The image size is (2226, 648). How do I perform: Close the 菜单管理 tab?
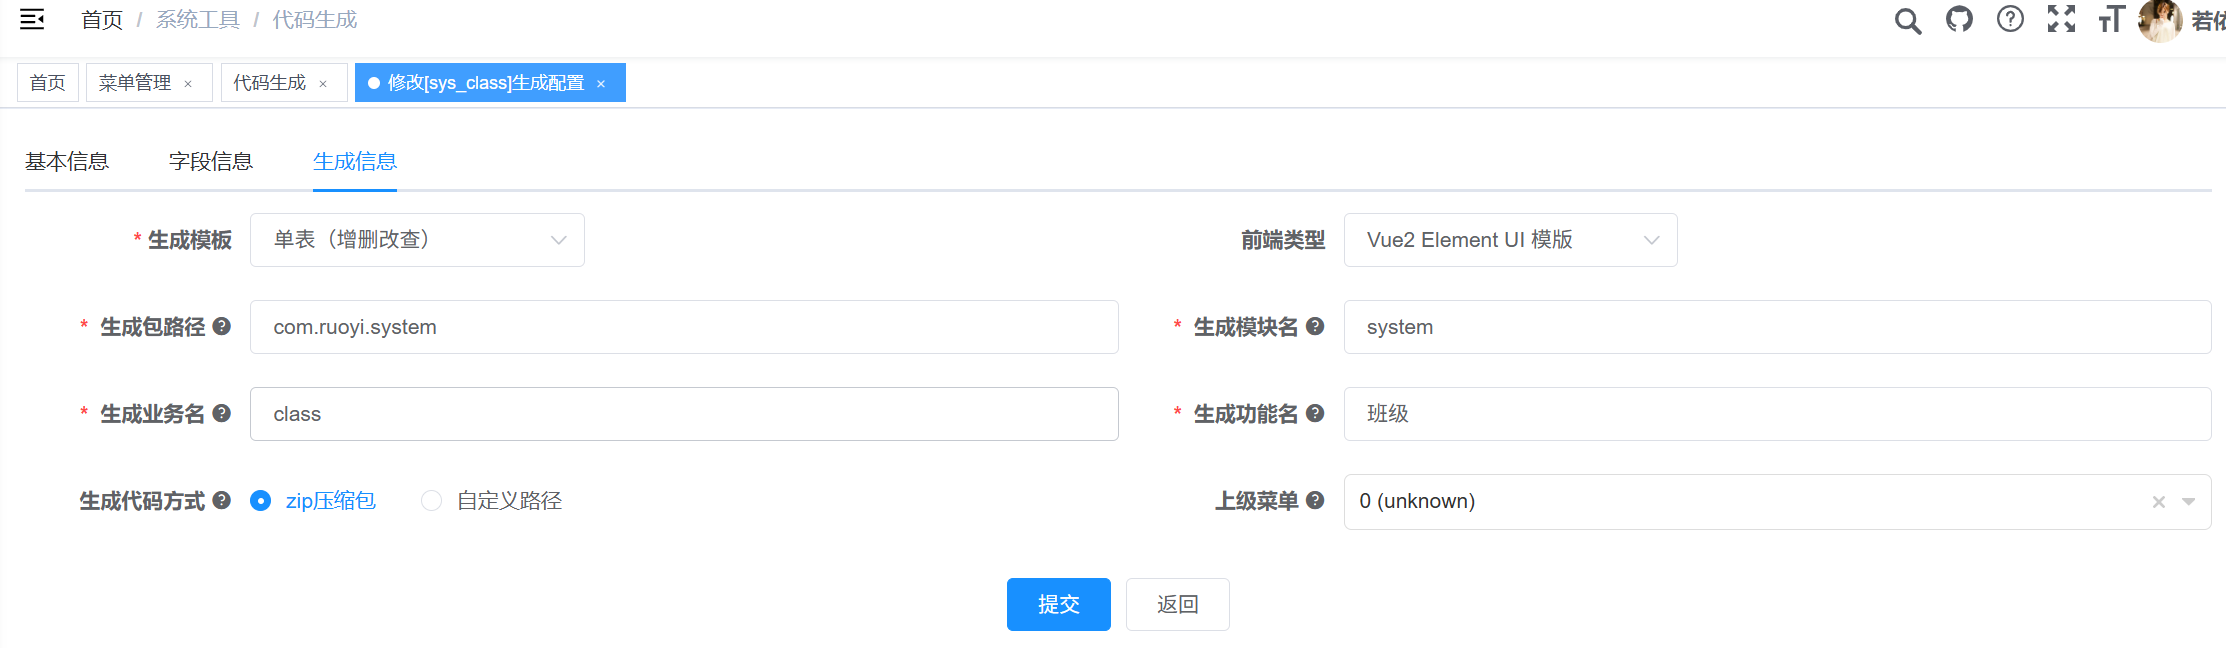188,84
